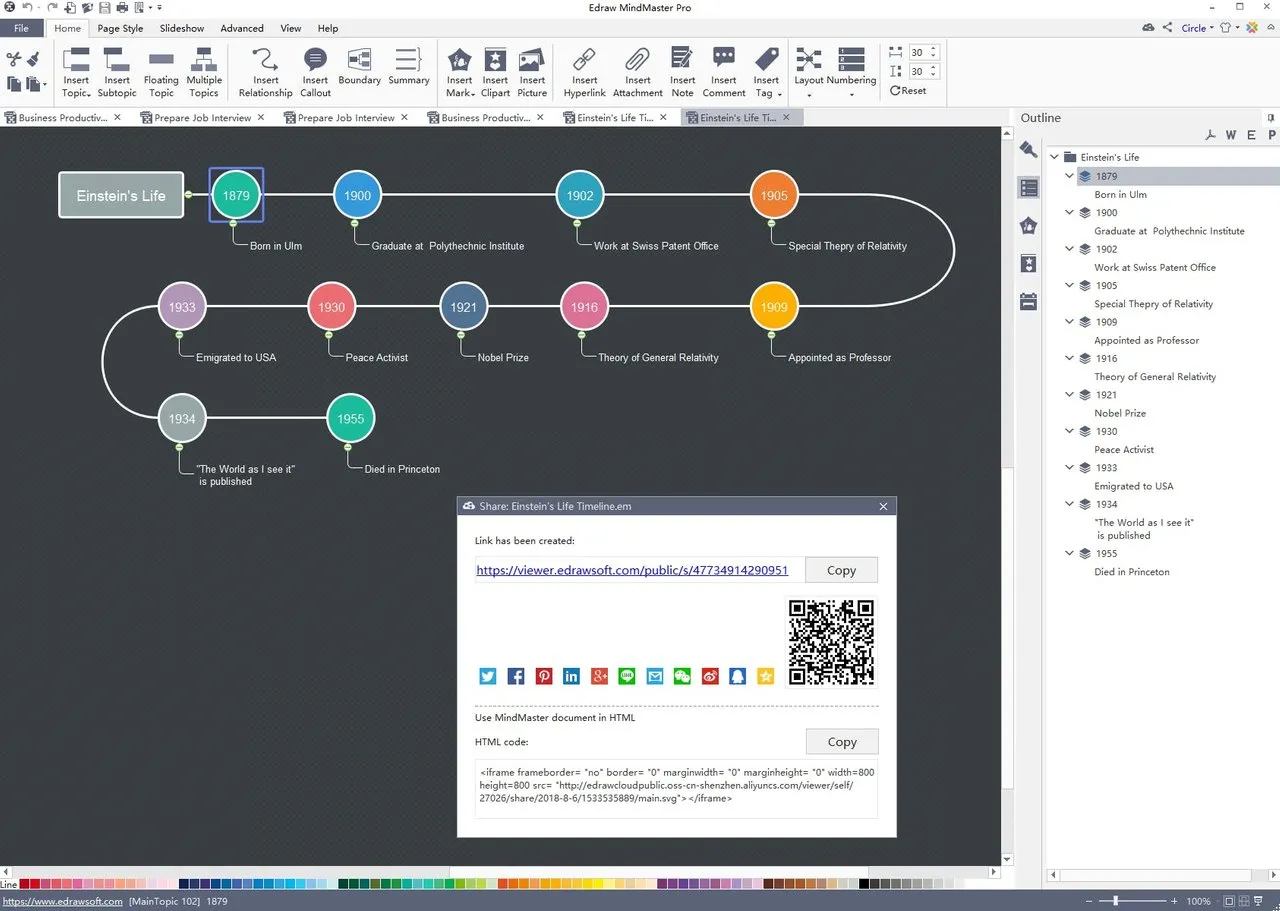Share on Twitter
This screenshot has height=911, width=1280.
tap(488, 677)
